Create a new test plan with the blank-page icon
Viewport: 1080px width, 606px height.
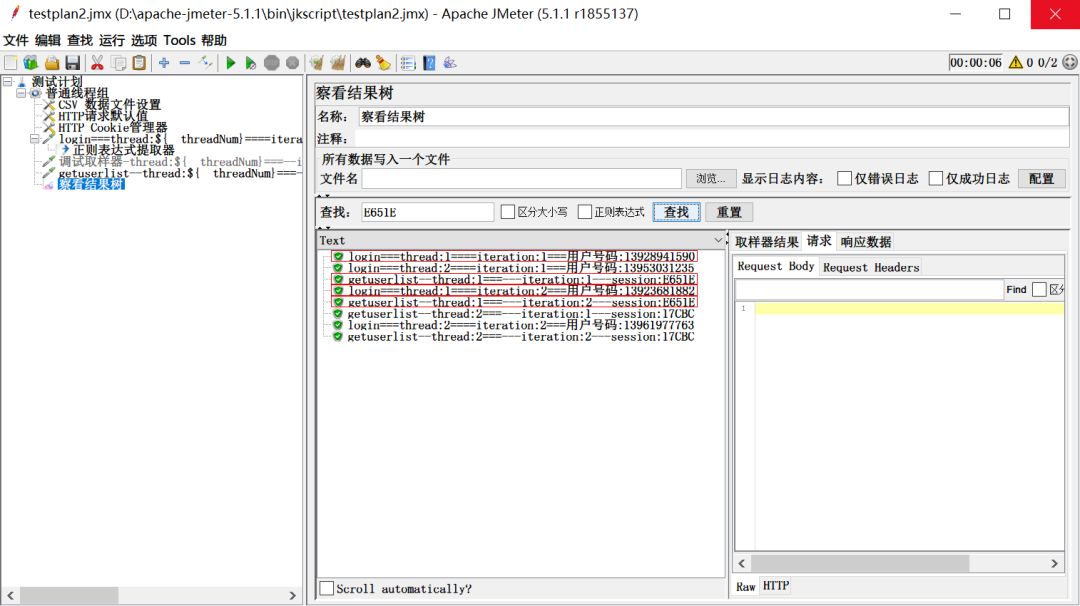coord(10,62)
